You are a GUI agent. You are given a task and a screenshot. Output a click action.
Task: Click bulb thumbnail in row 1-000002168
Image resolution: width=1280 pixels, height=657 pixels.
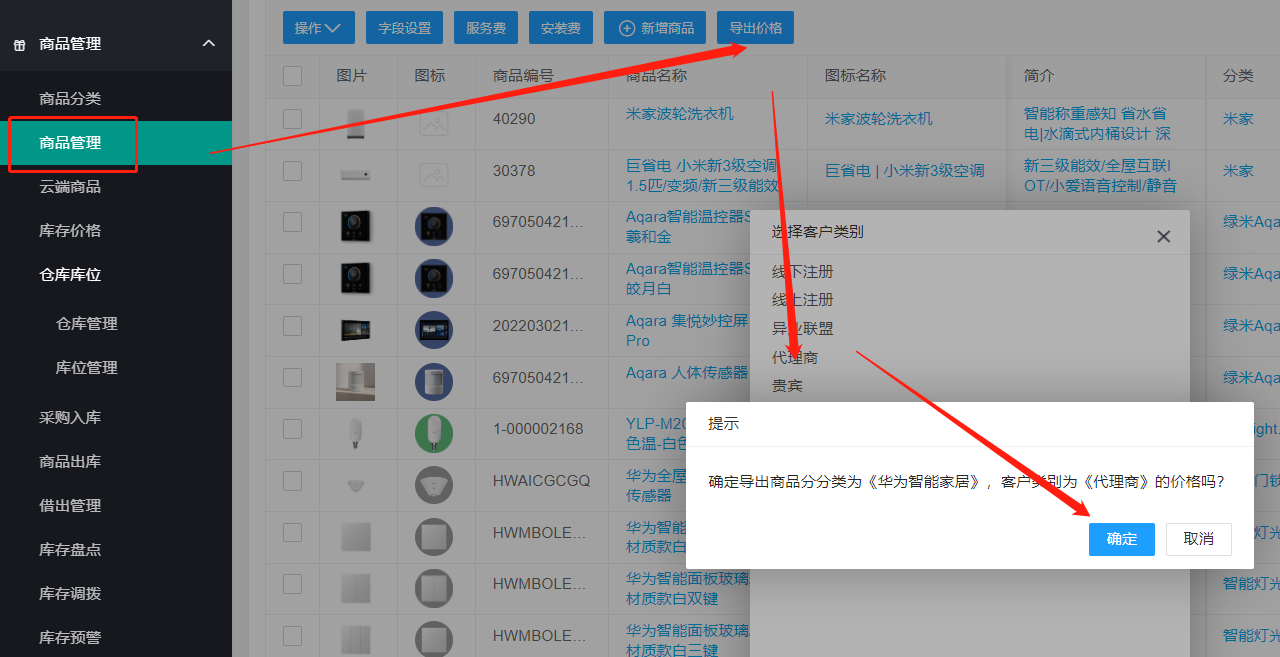pyautogui.click(x=355, y=433)
